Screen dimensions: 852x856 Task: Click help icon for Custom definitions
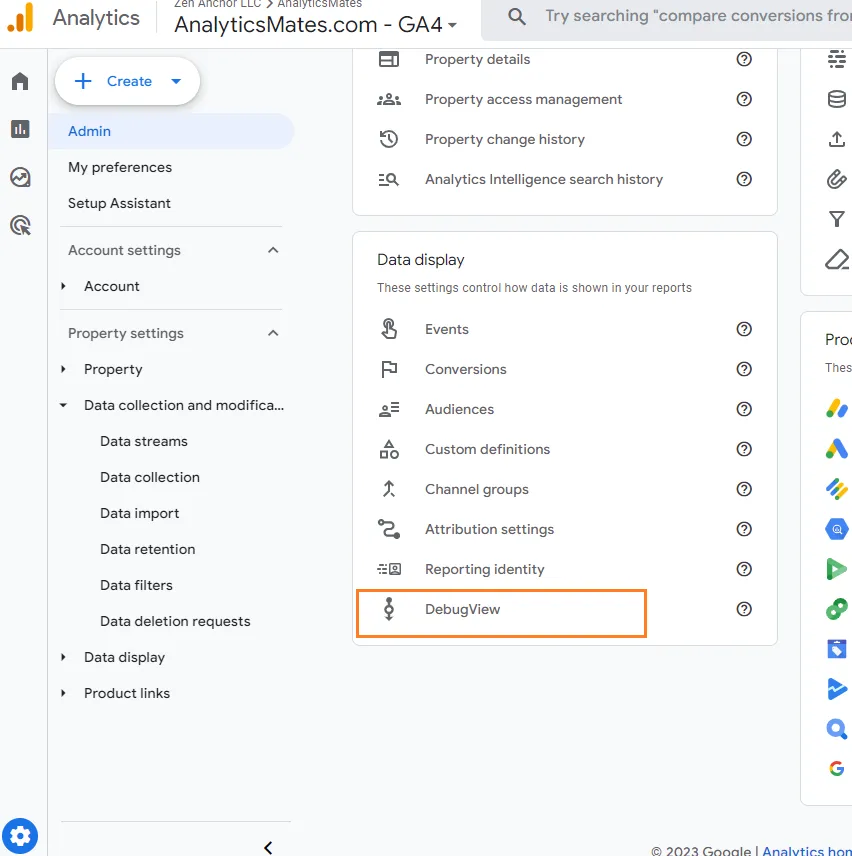pos(744,449)
